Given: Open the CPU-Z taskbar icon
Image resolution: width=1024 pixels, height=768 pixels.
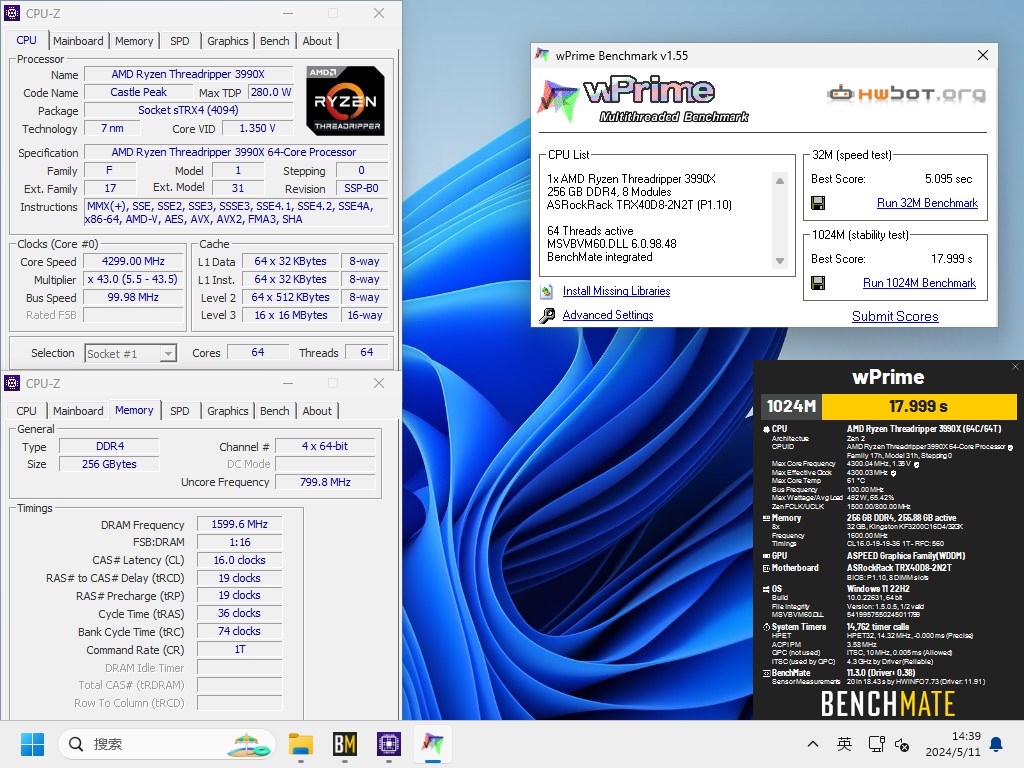Looking at the screenshot, I should (389, 744).
